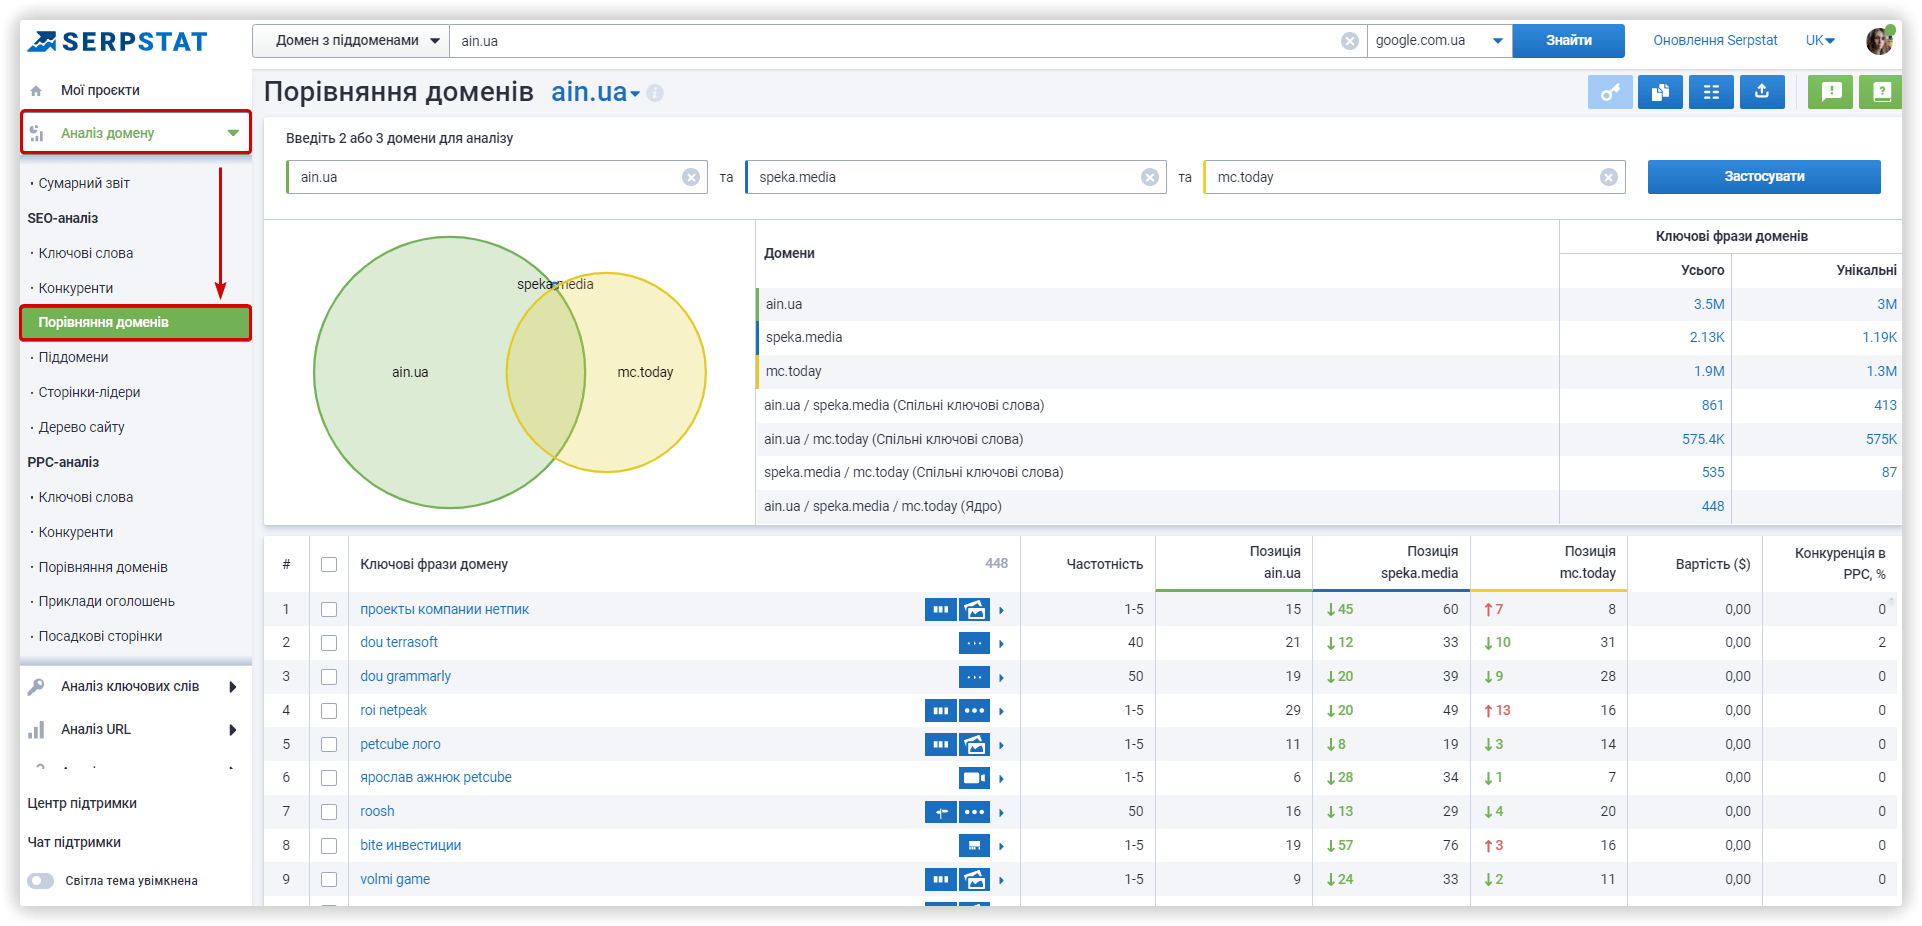The image size is (1922, 926).
Task: Open the Оновлення Serpstat link
Action: (1715, 41)
